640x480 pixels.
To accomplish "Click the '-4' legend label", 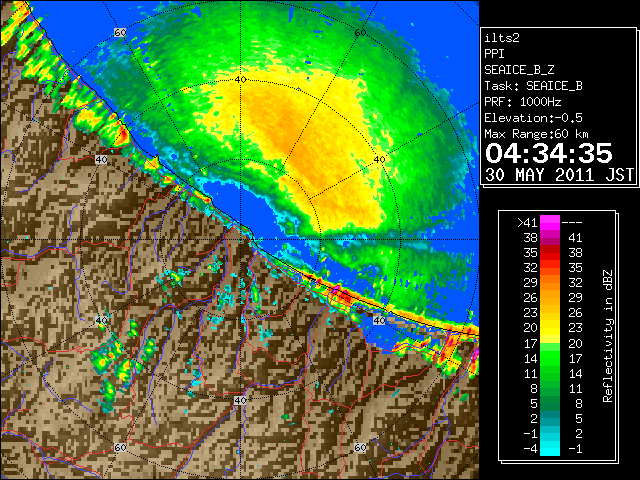I will 530,449.
